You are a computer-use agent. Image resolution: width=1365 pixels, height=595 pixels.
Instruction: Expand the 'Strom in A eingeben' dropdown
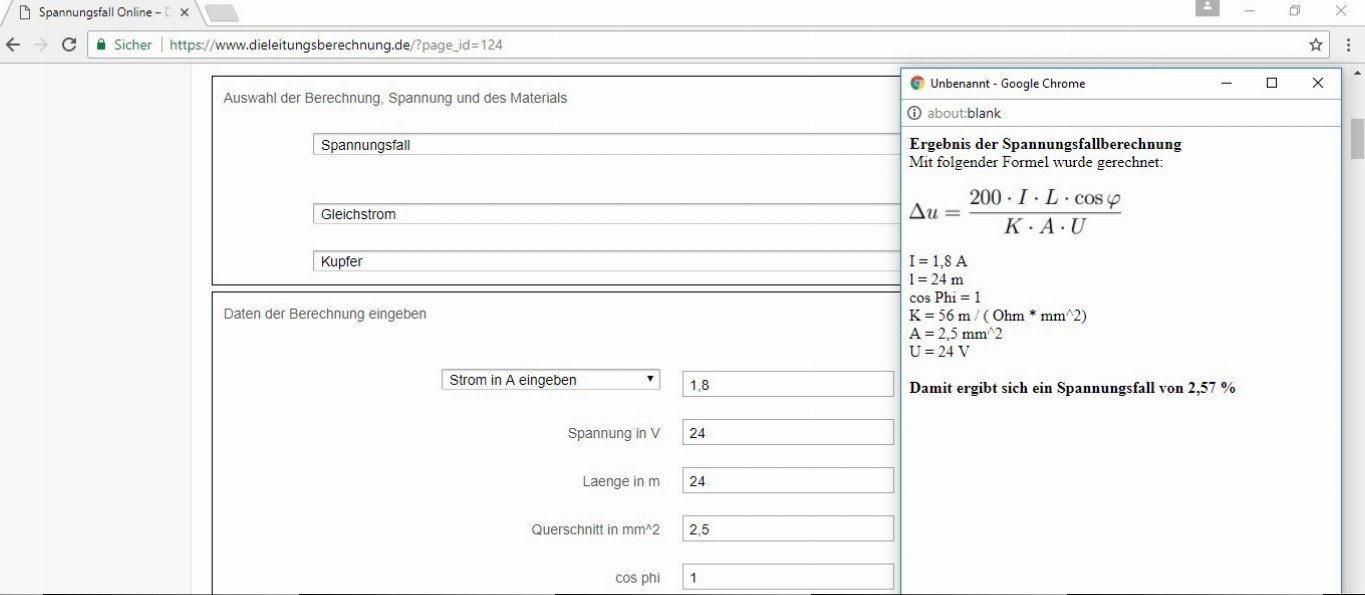click(x=551, y=380)
